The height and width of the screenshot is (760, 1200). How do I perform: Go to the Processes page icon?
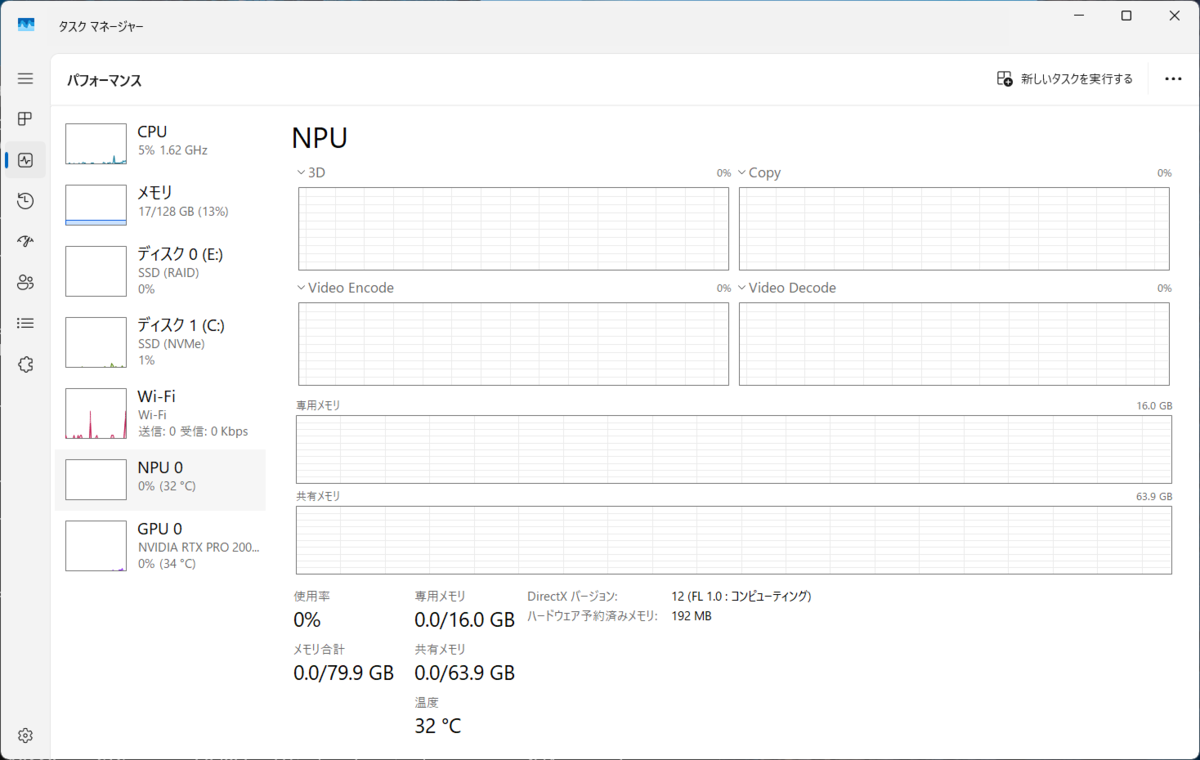click(x=25, y=119)
